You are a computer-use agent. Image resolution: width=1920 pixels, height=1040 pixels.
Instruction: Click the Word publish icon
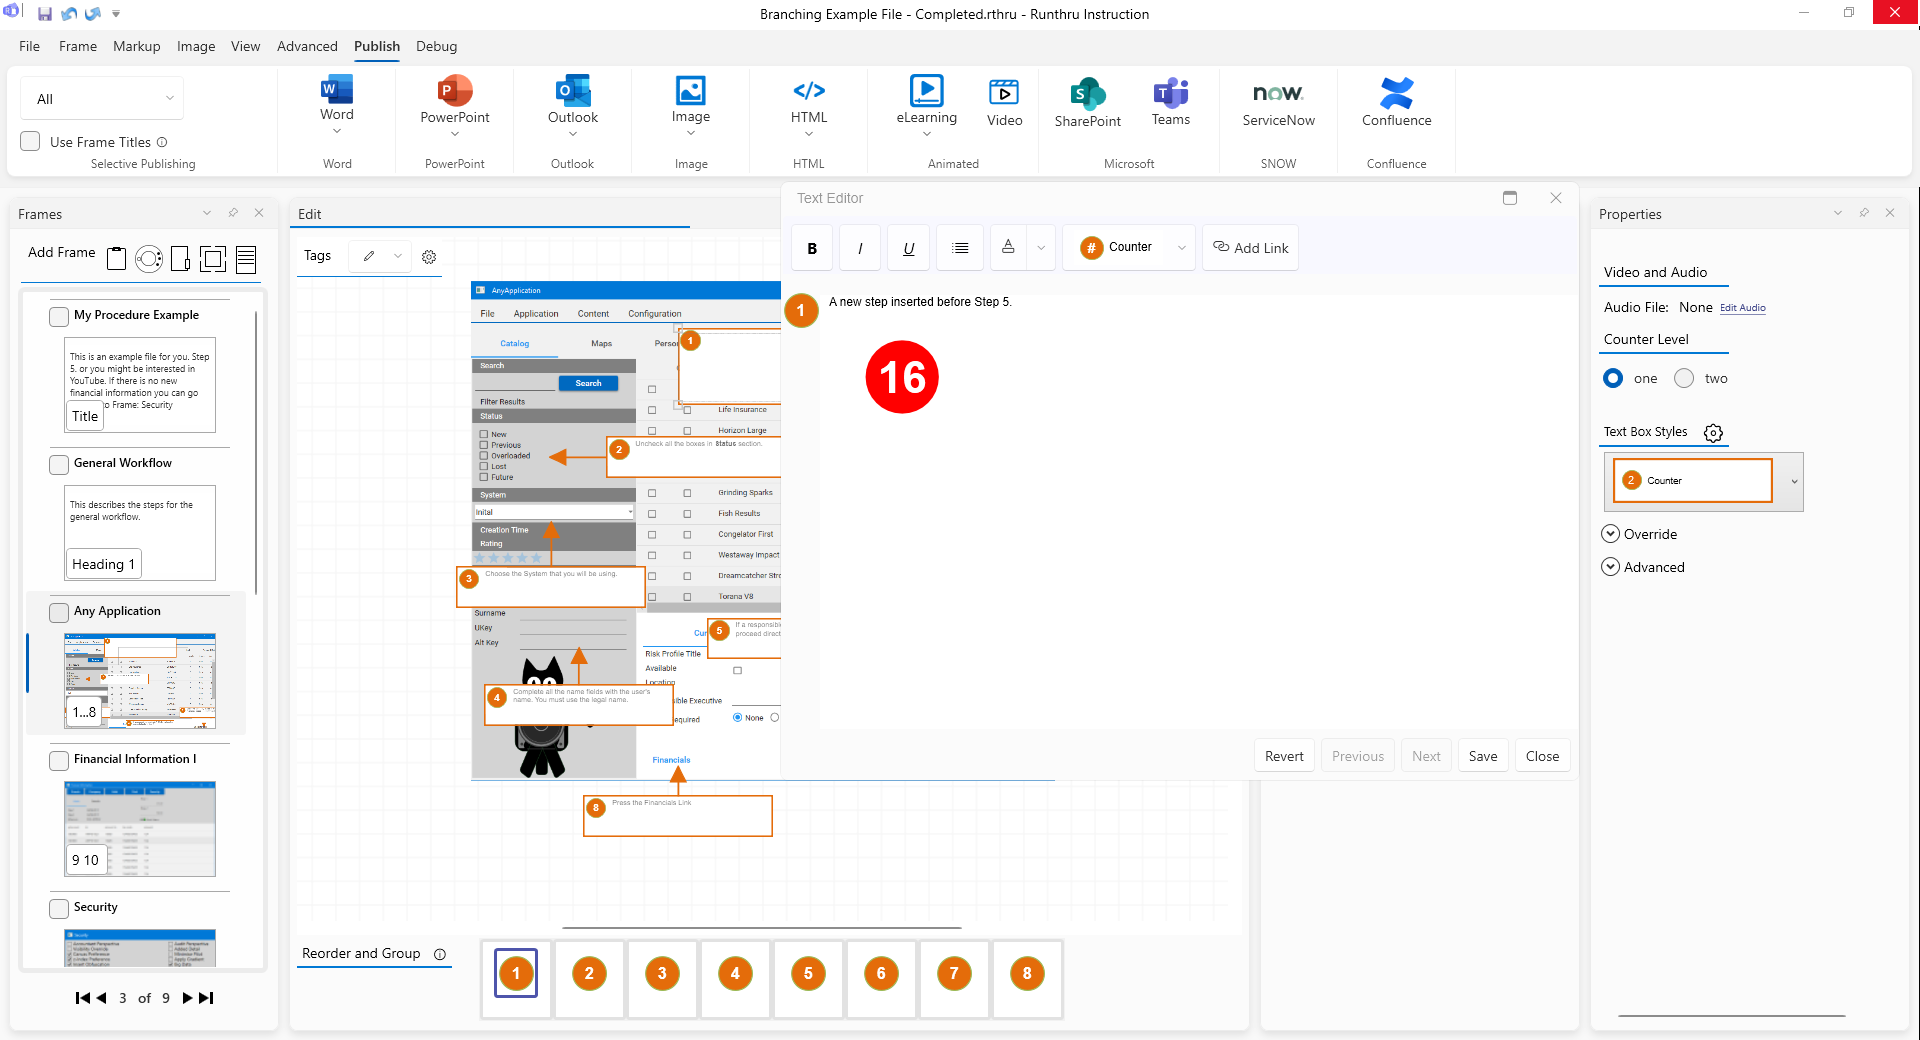pos(336,91)
